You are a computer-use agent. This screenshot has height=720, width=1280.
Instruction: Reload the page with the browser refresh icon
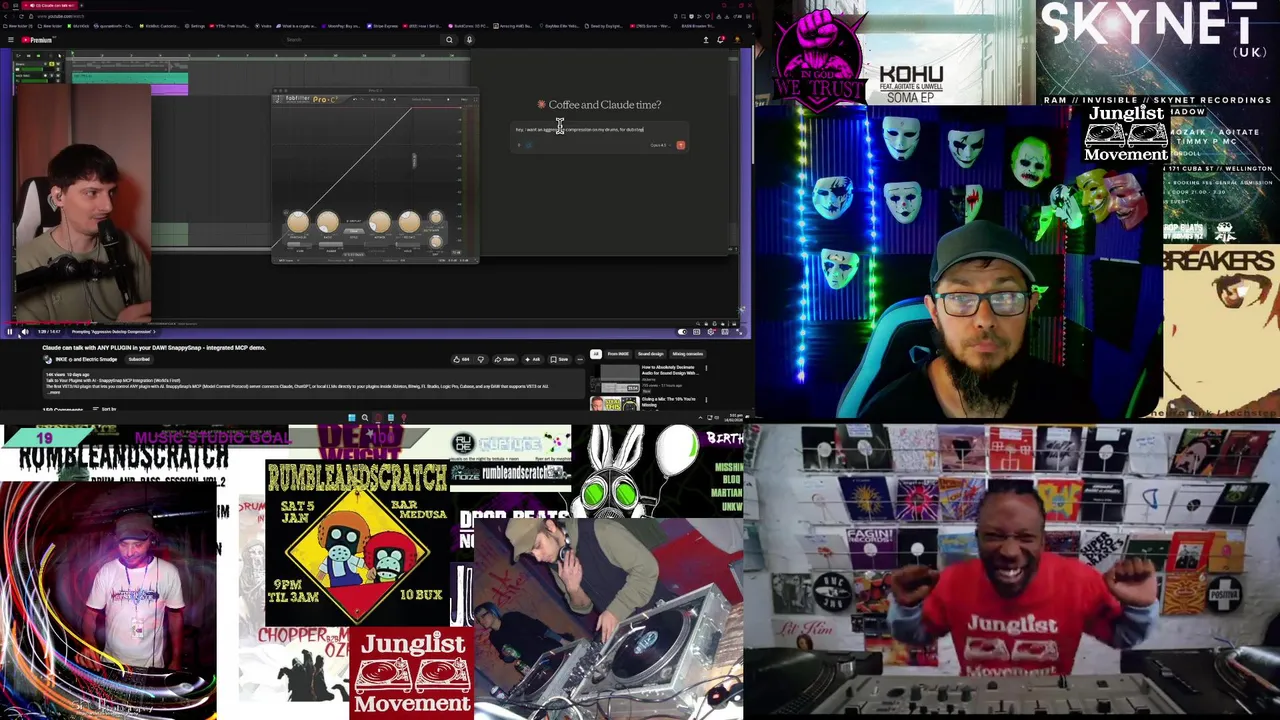[21, 16]
